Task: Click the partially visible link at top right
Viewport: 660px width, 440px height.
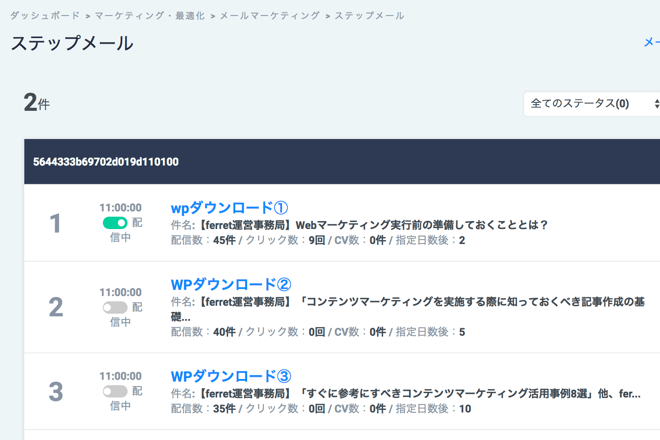Action: [x=651, y=43]
